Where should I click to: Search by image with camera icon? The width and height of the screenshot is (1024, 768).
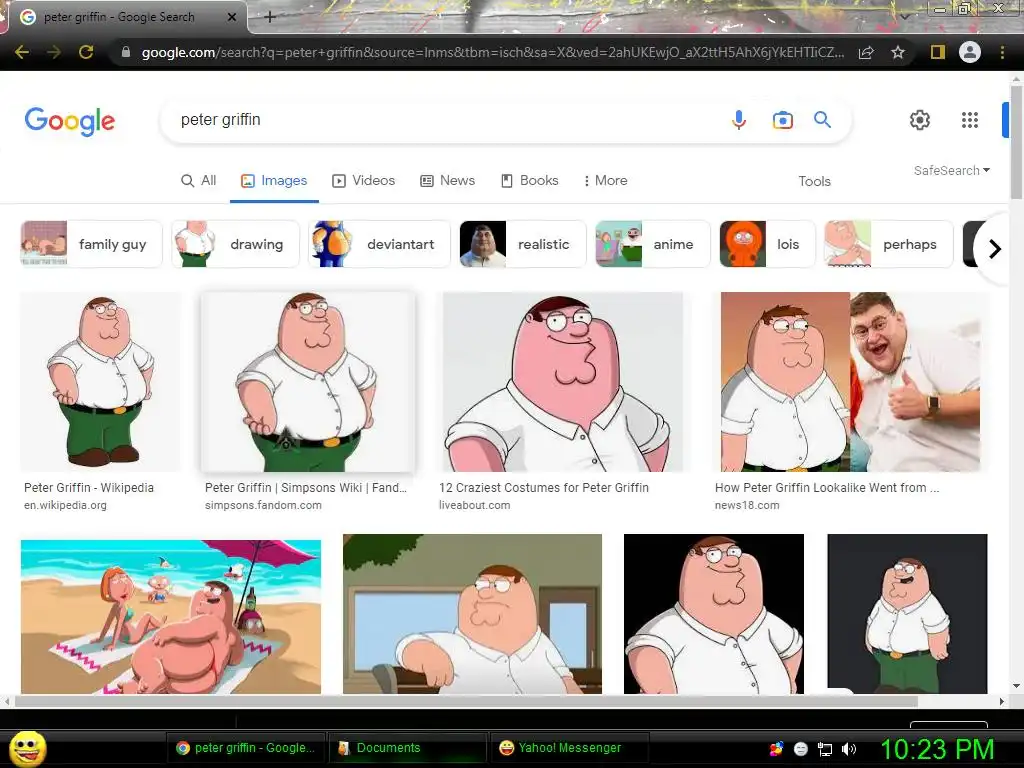click(x=782, y=120)
